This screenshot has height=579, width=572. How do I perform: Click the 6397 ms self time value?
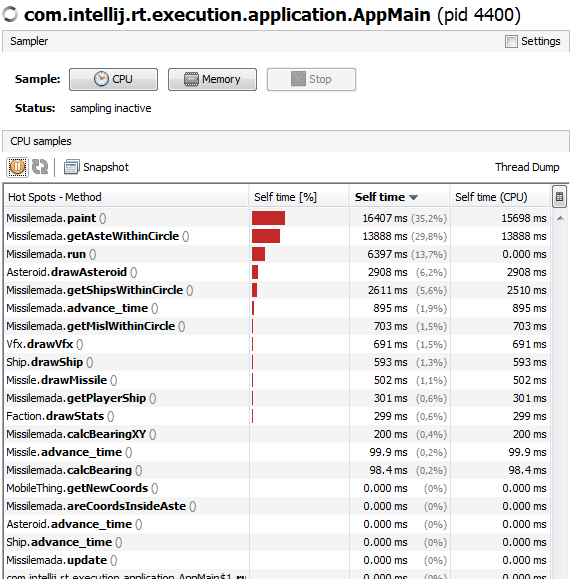(x=387, y=254)
